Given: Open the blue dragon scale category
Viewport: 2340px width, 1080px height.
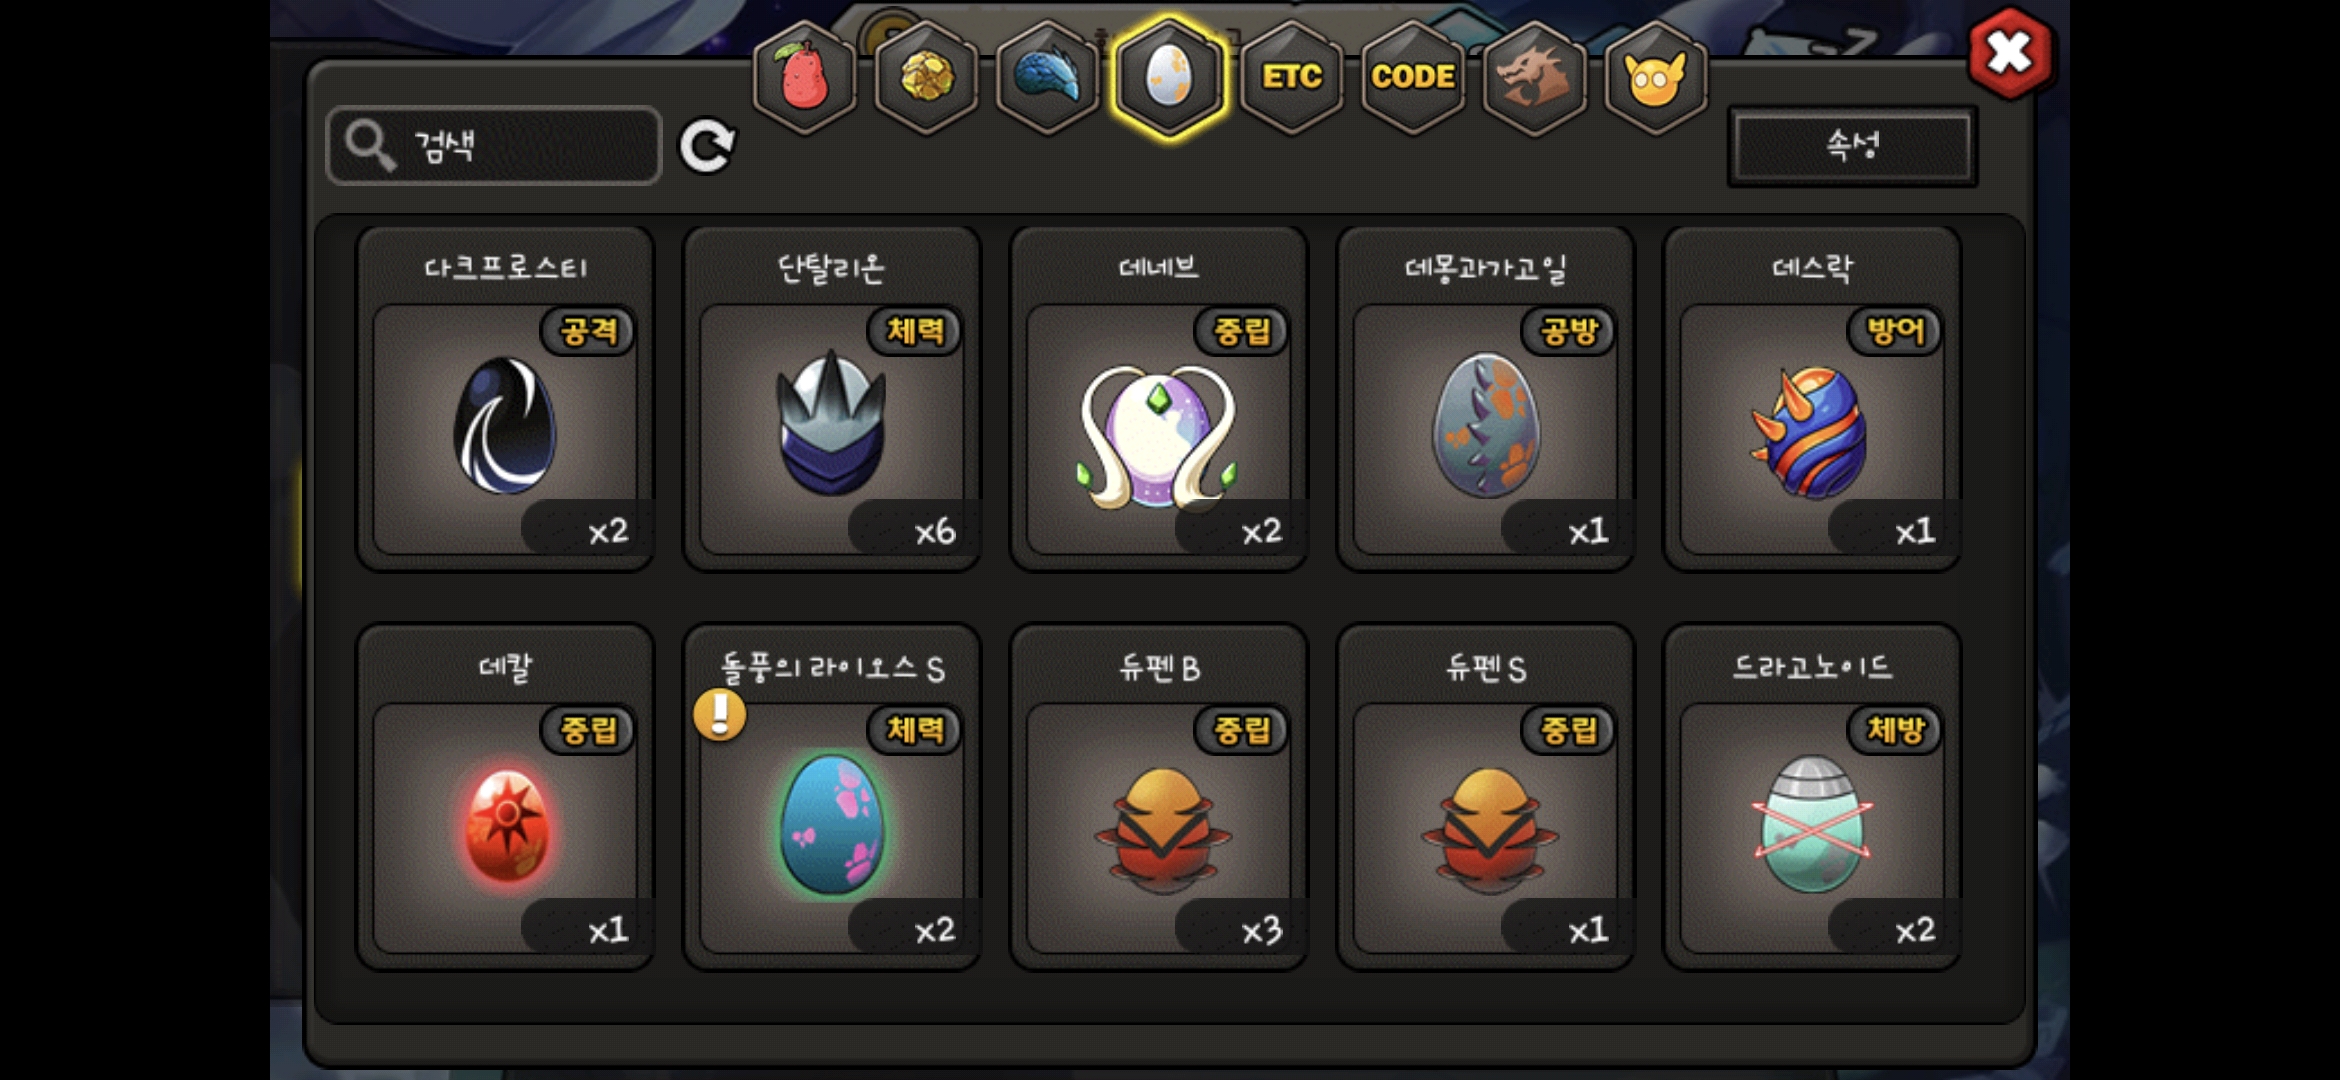Looking at the screenshot, I should [1048, 78].
